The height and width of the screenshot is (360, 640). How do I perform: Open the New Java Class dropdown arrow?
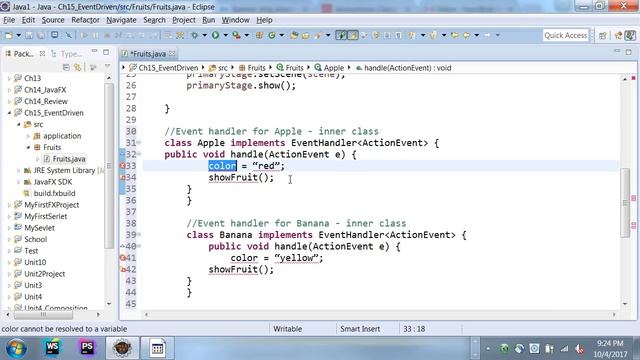(281, 36)
